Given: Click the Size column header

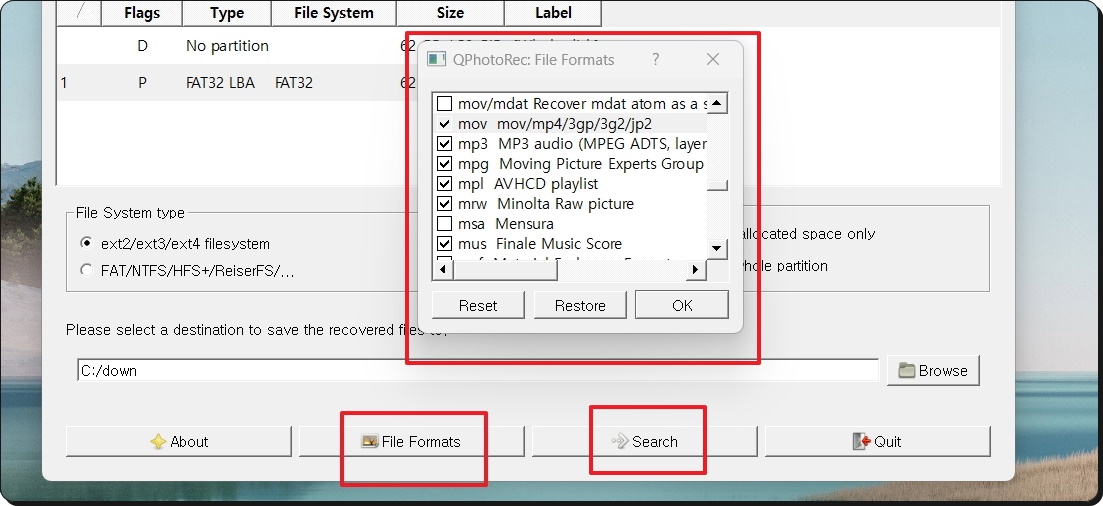Looking at the screenshot, I should coord(450,13).
